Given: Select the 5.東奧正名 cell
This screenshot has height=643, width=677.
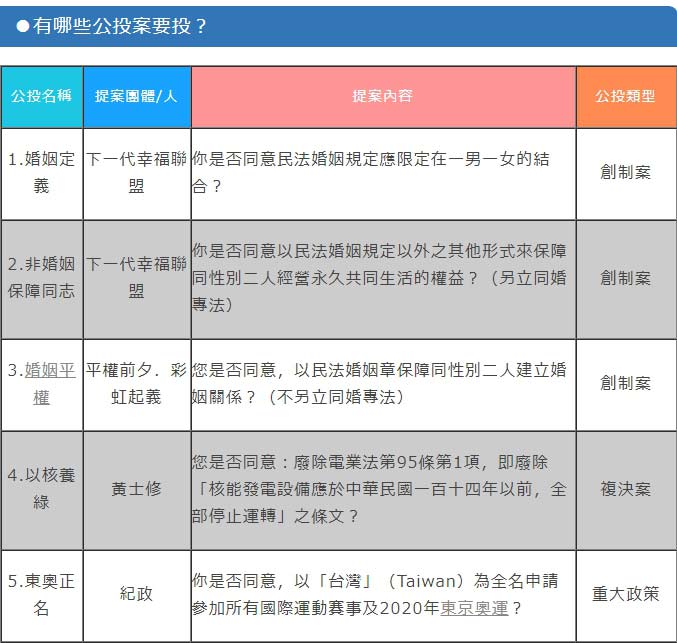Looking at the screenshot, I should tap(41, 595).
